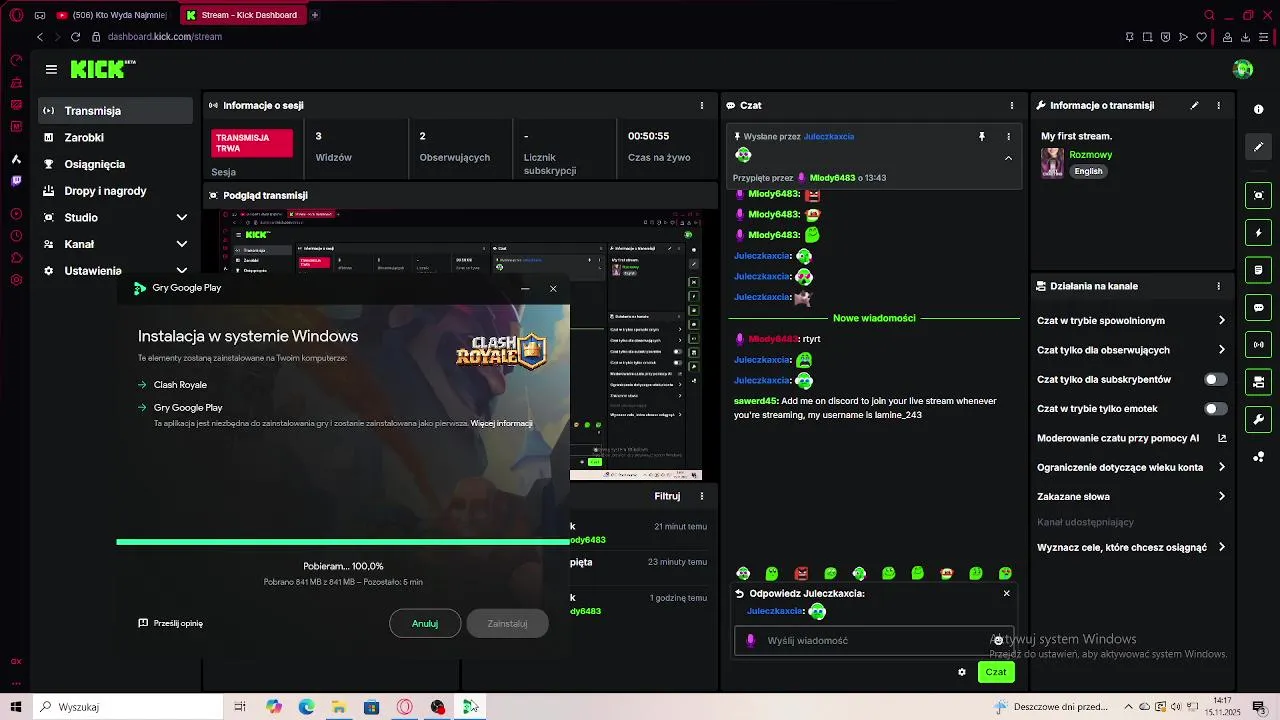Open Windows Start menu
Viewport: 1280px width, 720px height.
tap(16, 707)
